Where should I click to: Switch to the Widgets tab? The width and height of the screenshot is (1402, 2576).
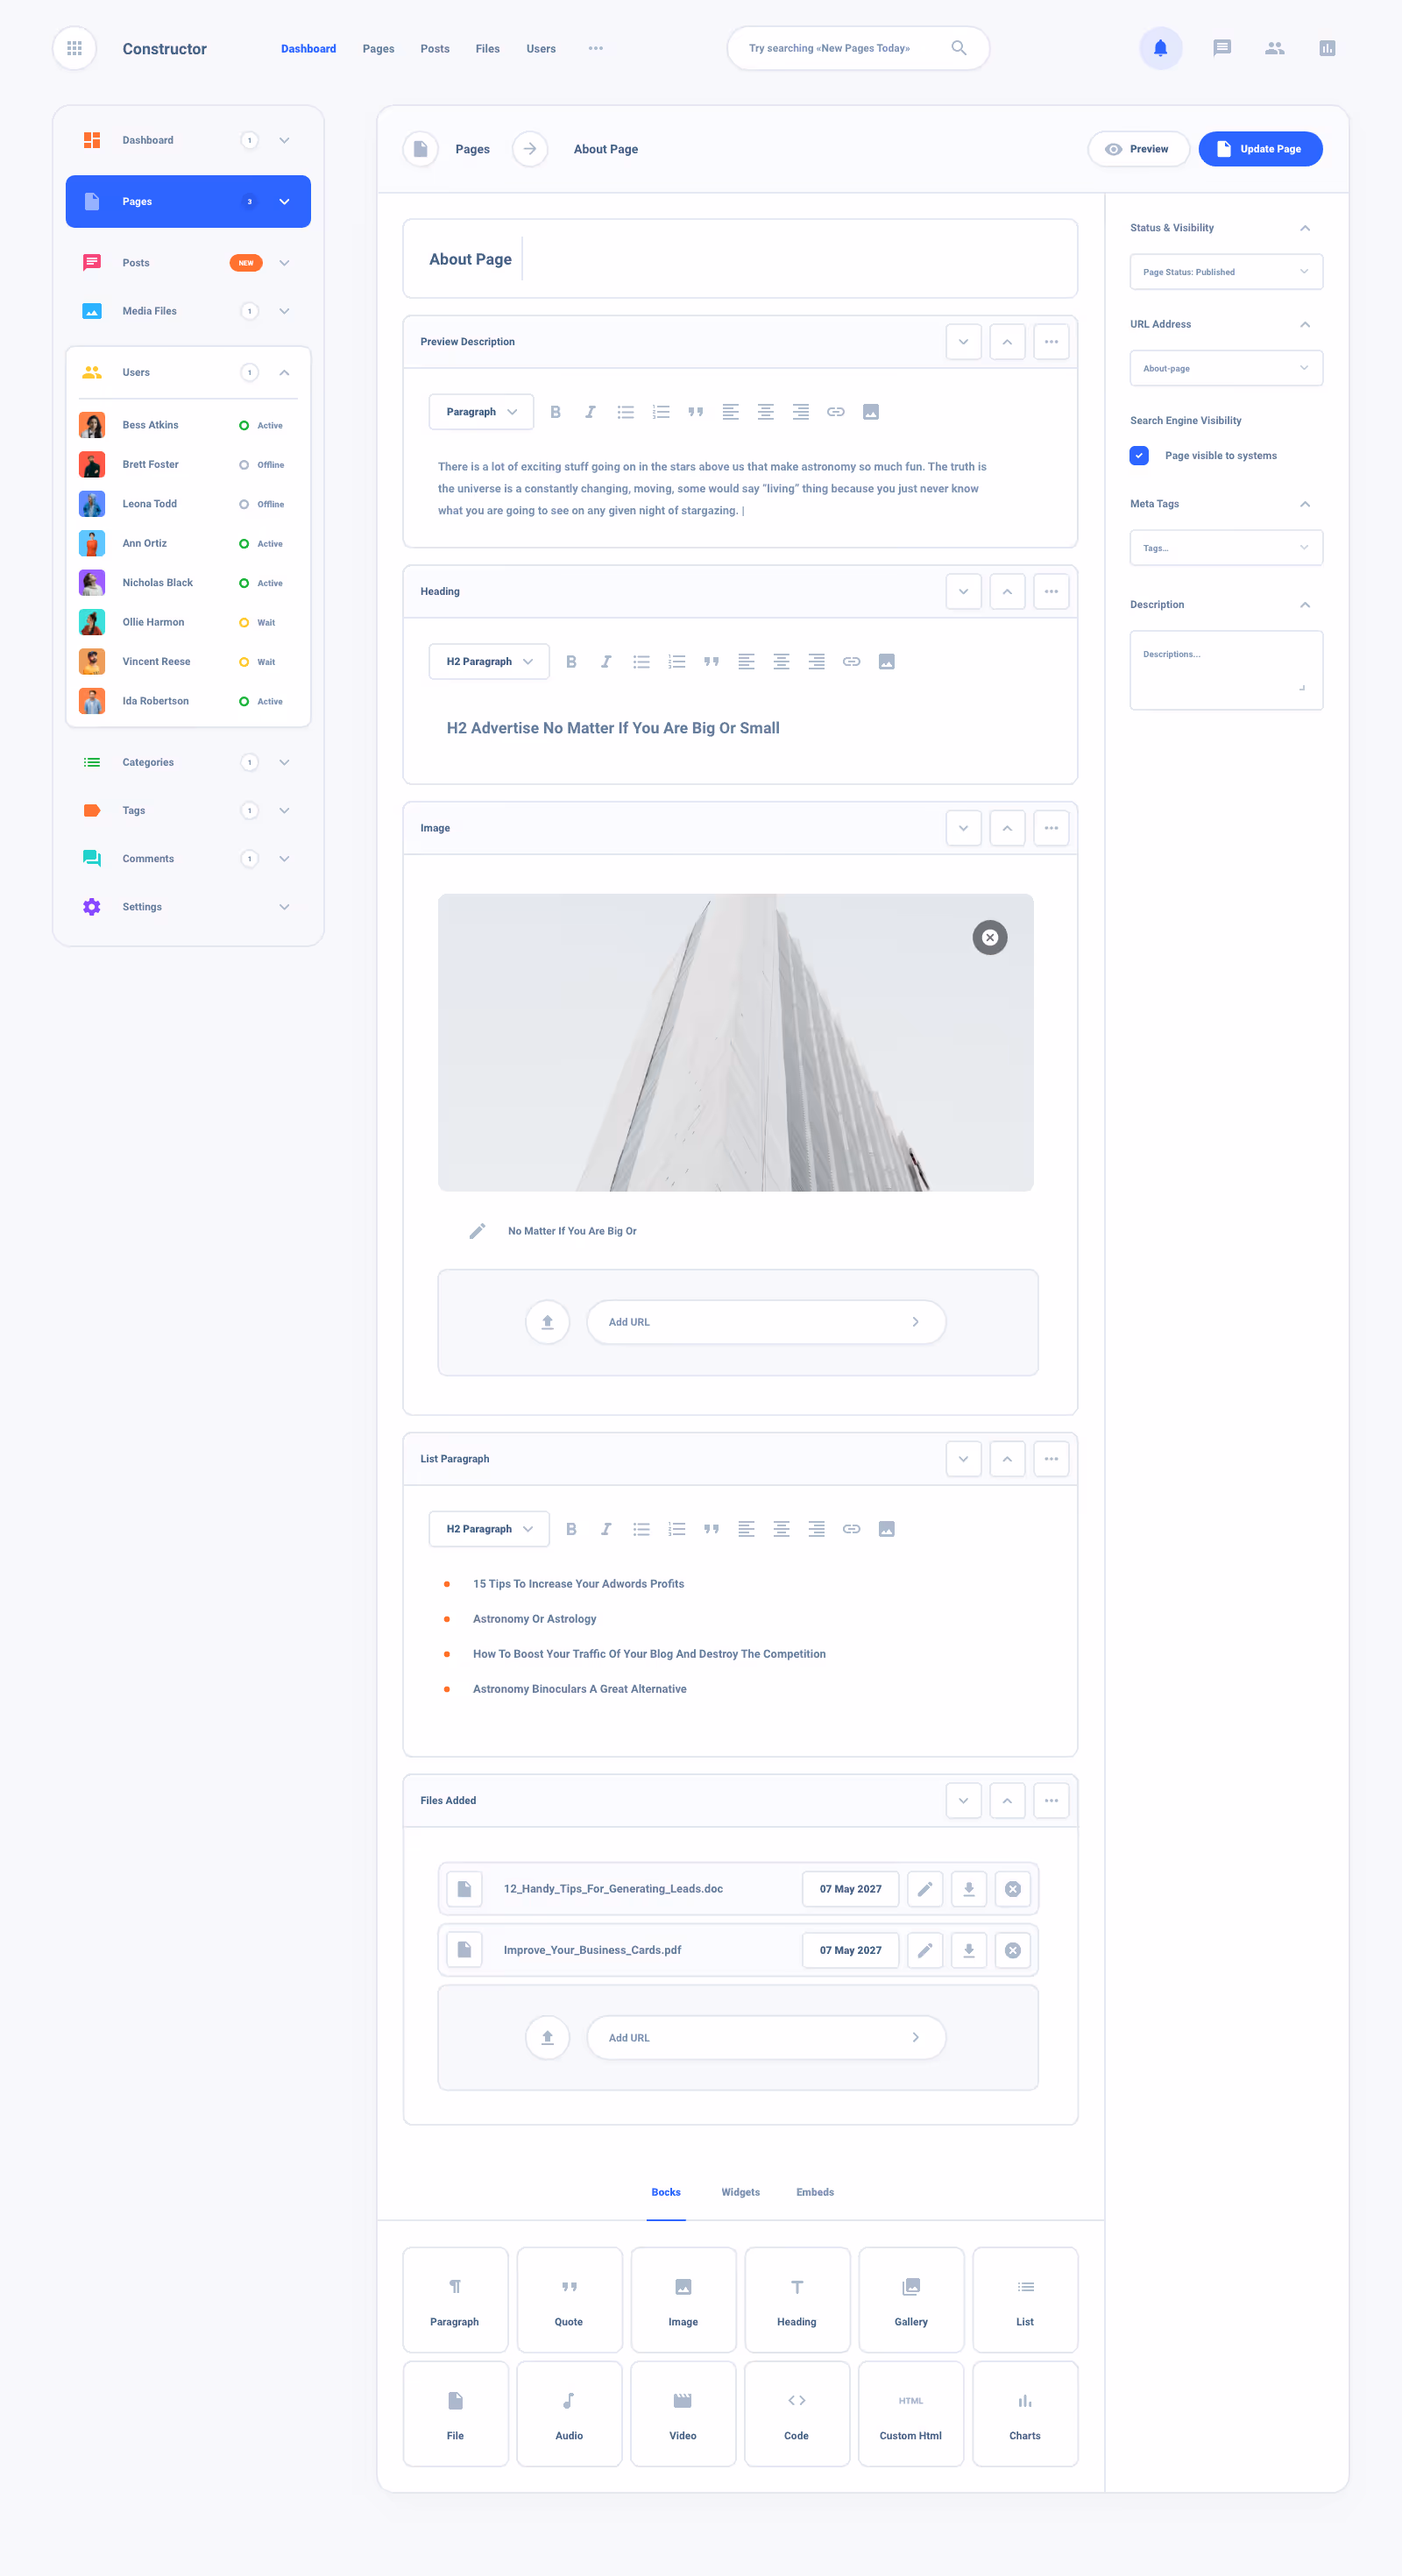click(x=740, y=2192)
